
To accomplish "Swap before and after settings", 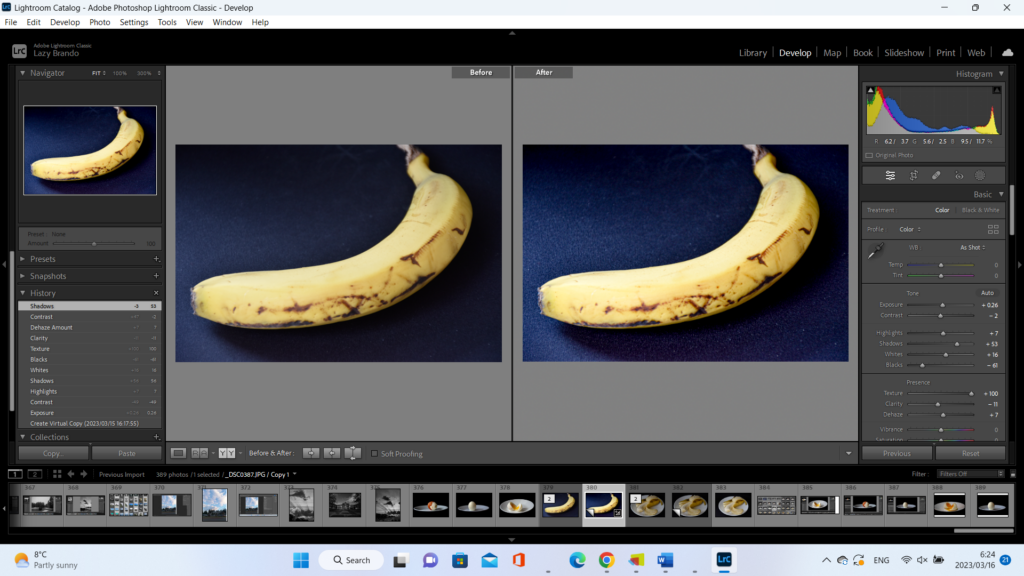I will click(352, 453).
